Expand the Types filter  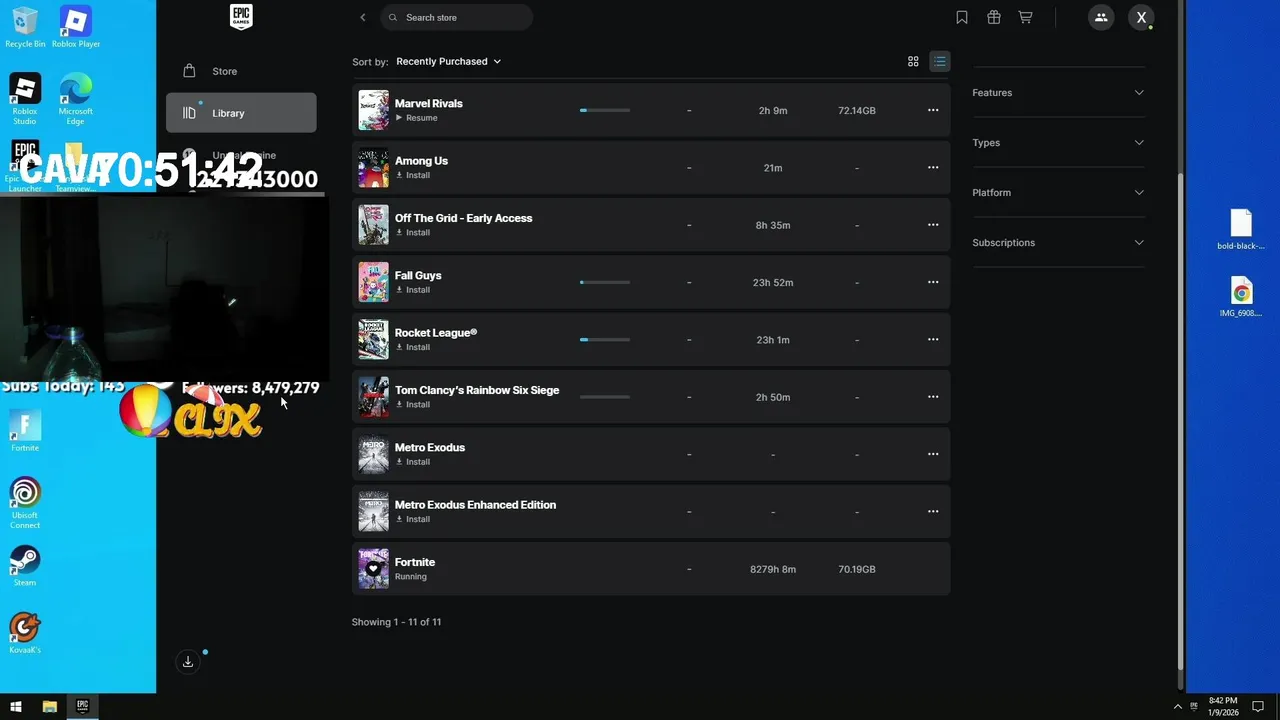click(1058, 143)
